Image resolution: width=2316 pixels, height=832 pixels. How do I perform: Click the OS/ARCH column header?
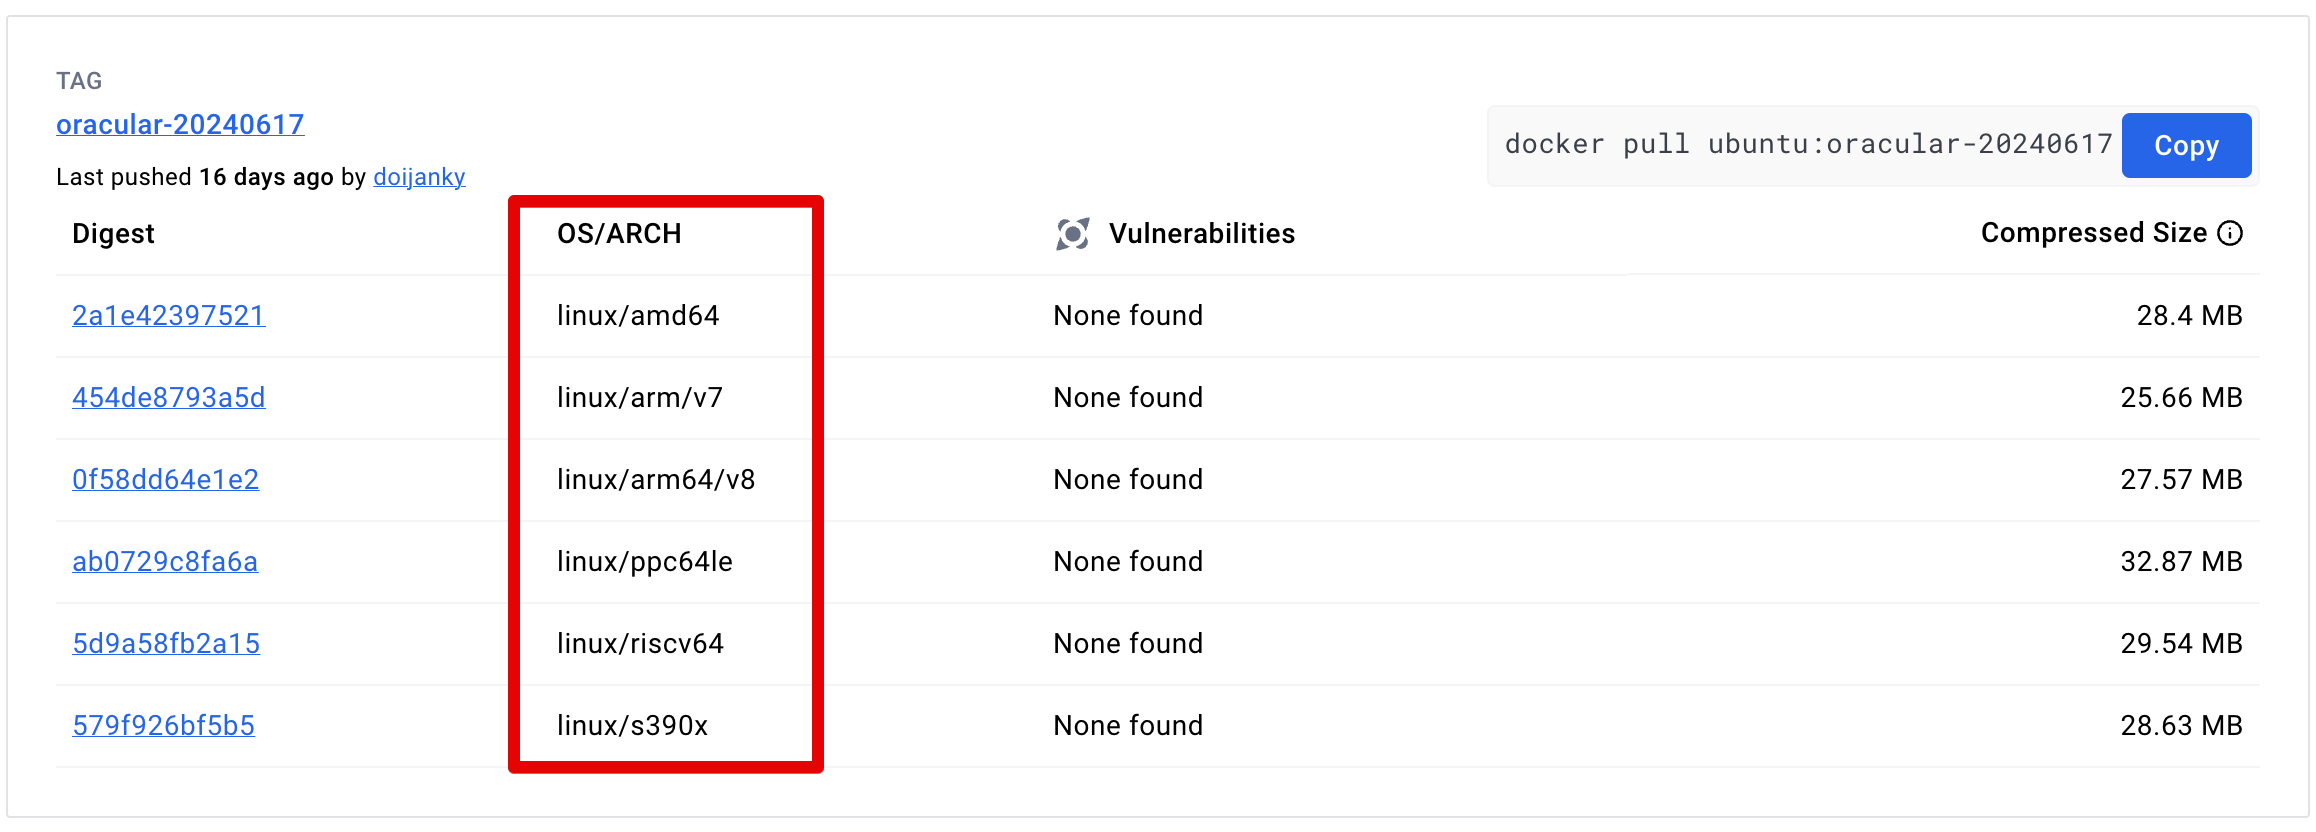[620, 233]
